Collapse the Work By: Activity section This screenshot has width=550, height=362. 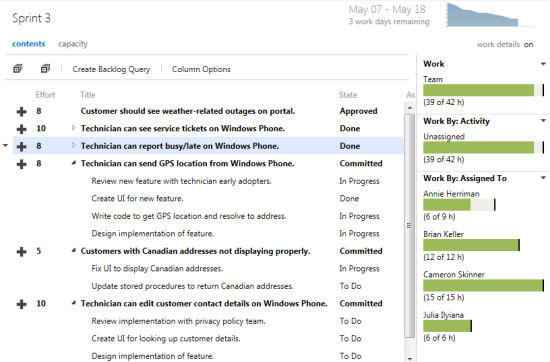click(543, 121)
